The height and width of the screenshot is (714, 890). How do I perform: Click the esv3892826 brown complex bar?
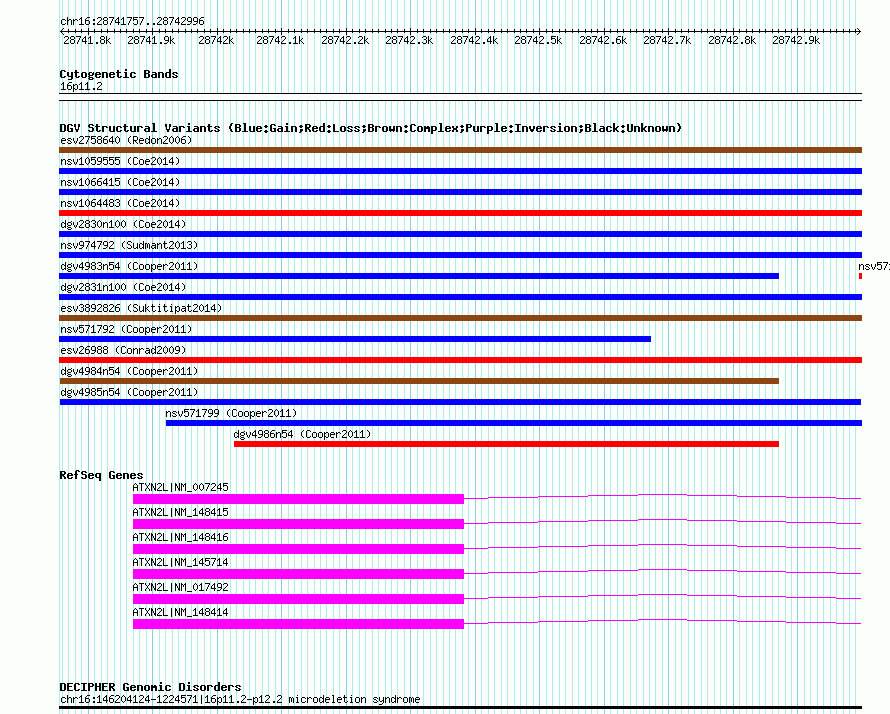click(460, 318)
